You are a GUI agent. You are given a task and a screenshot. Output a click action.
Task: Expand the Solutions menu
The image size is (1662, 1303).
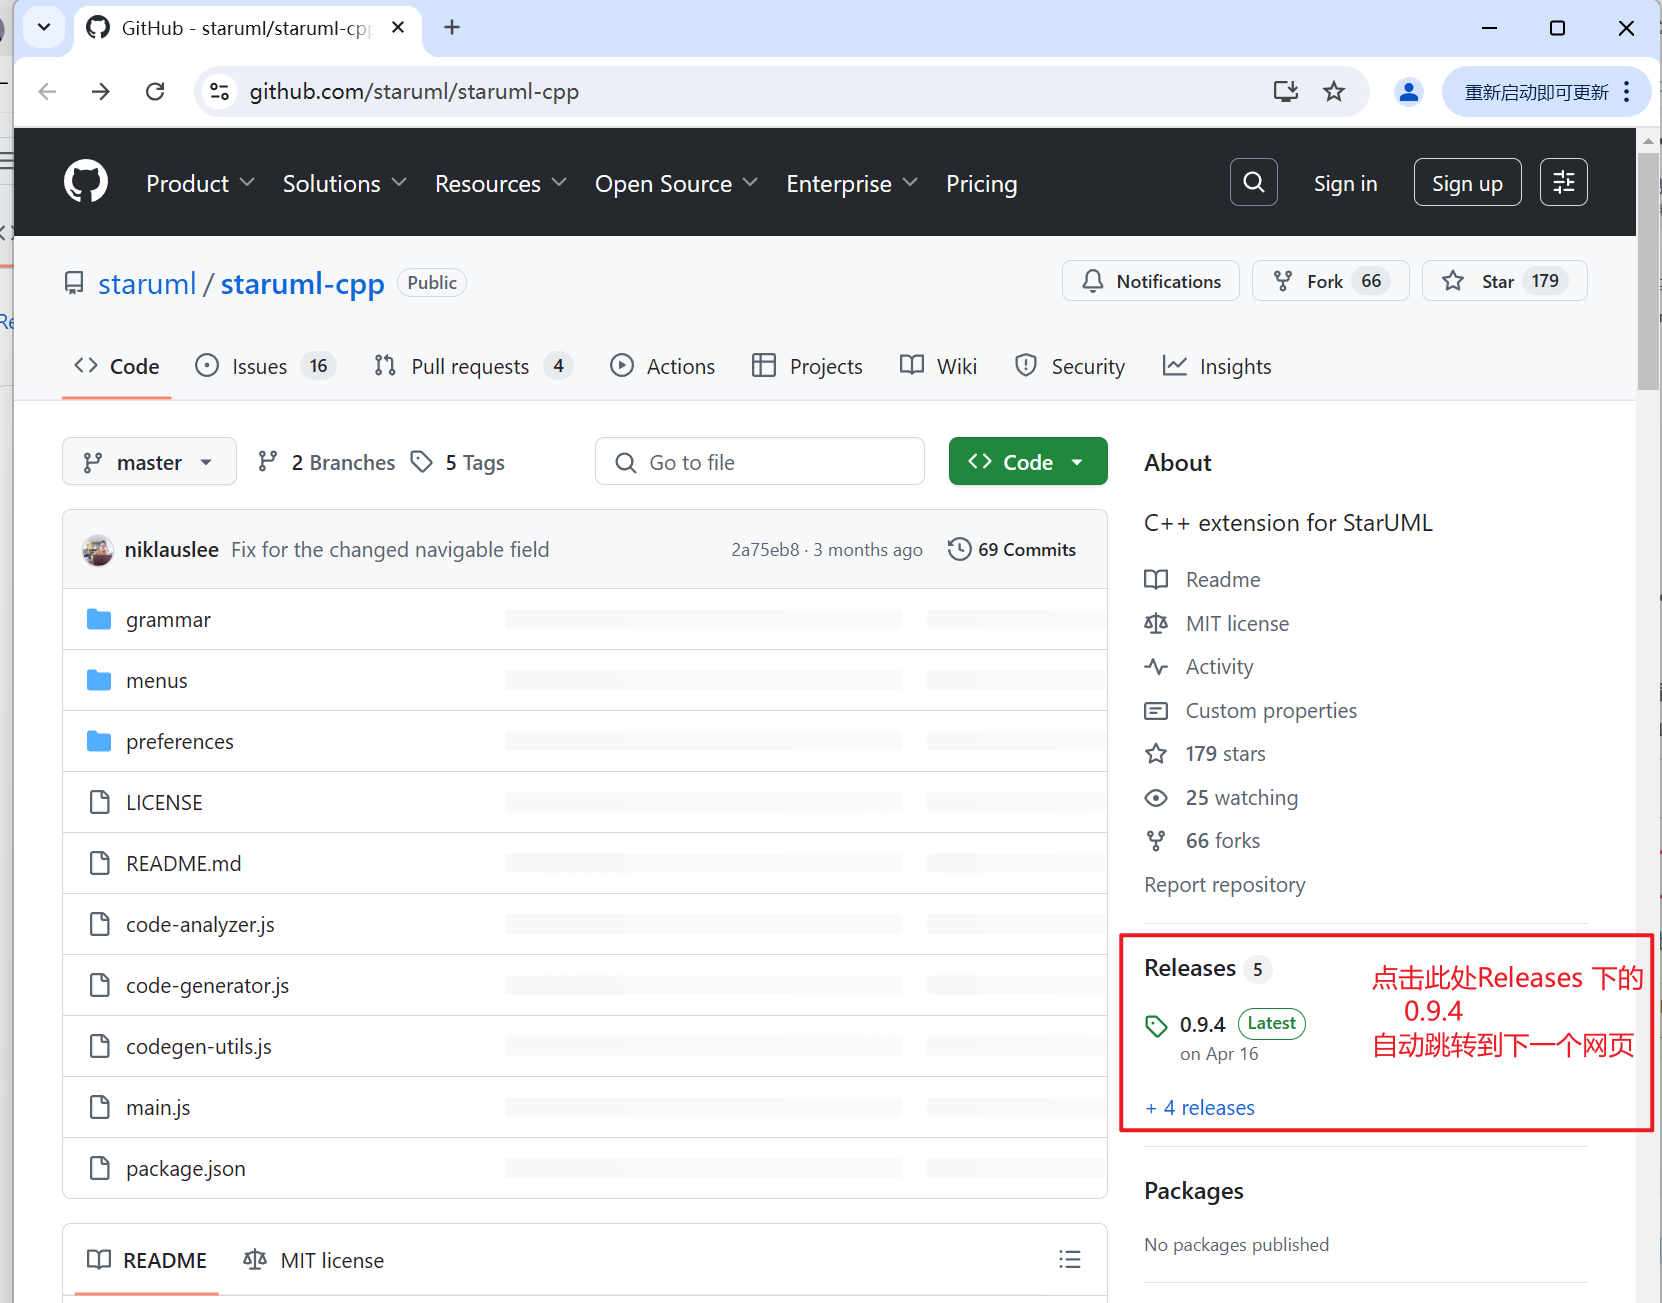[344, 184]
